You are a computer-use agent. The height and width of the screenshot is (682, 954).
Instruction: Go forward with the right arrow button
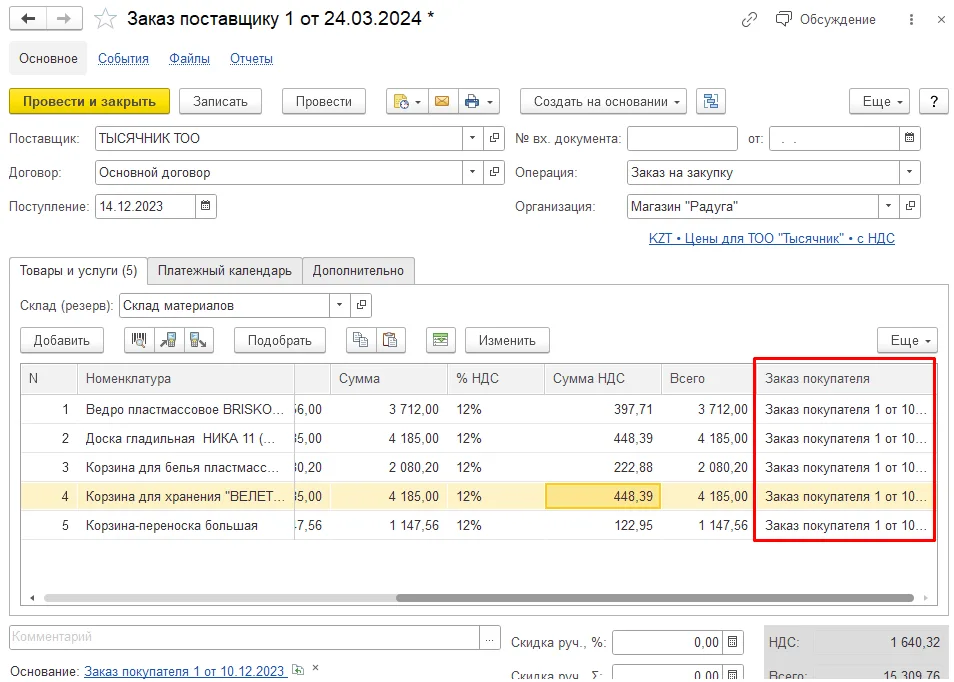coord(63,19)
